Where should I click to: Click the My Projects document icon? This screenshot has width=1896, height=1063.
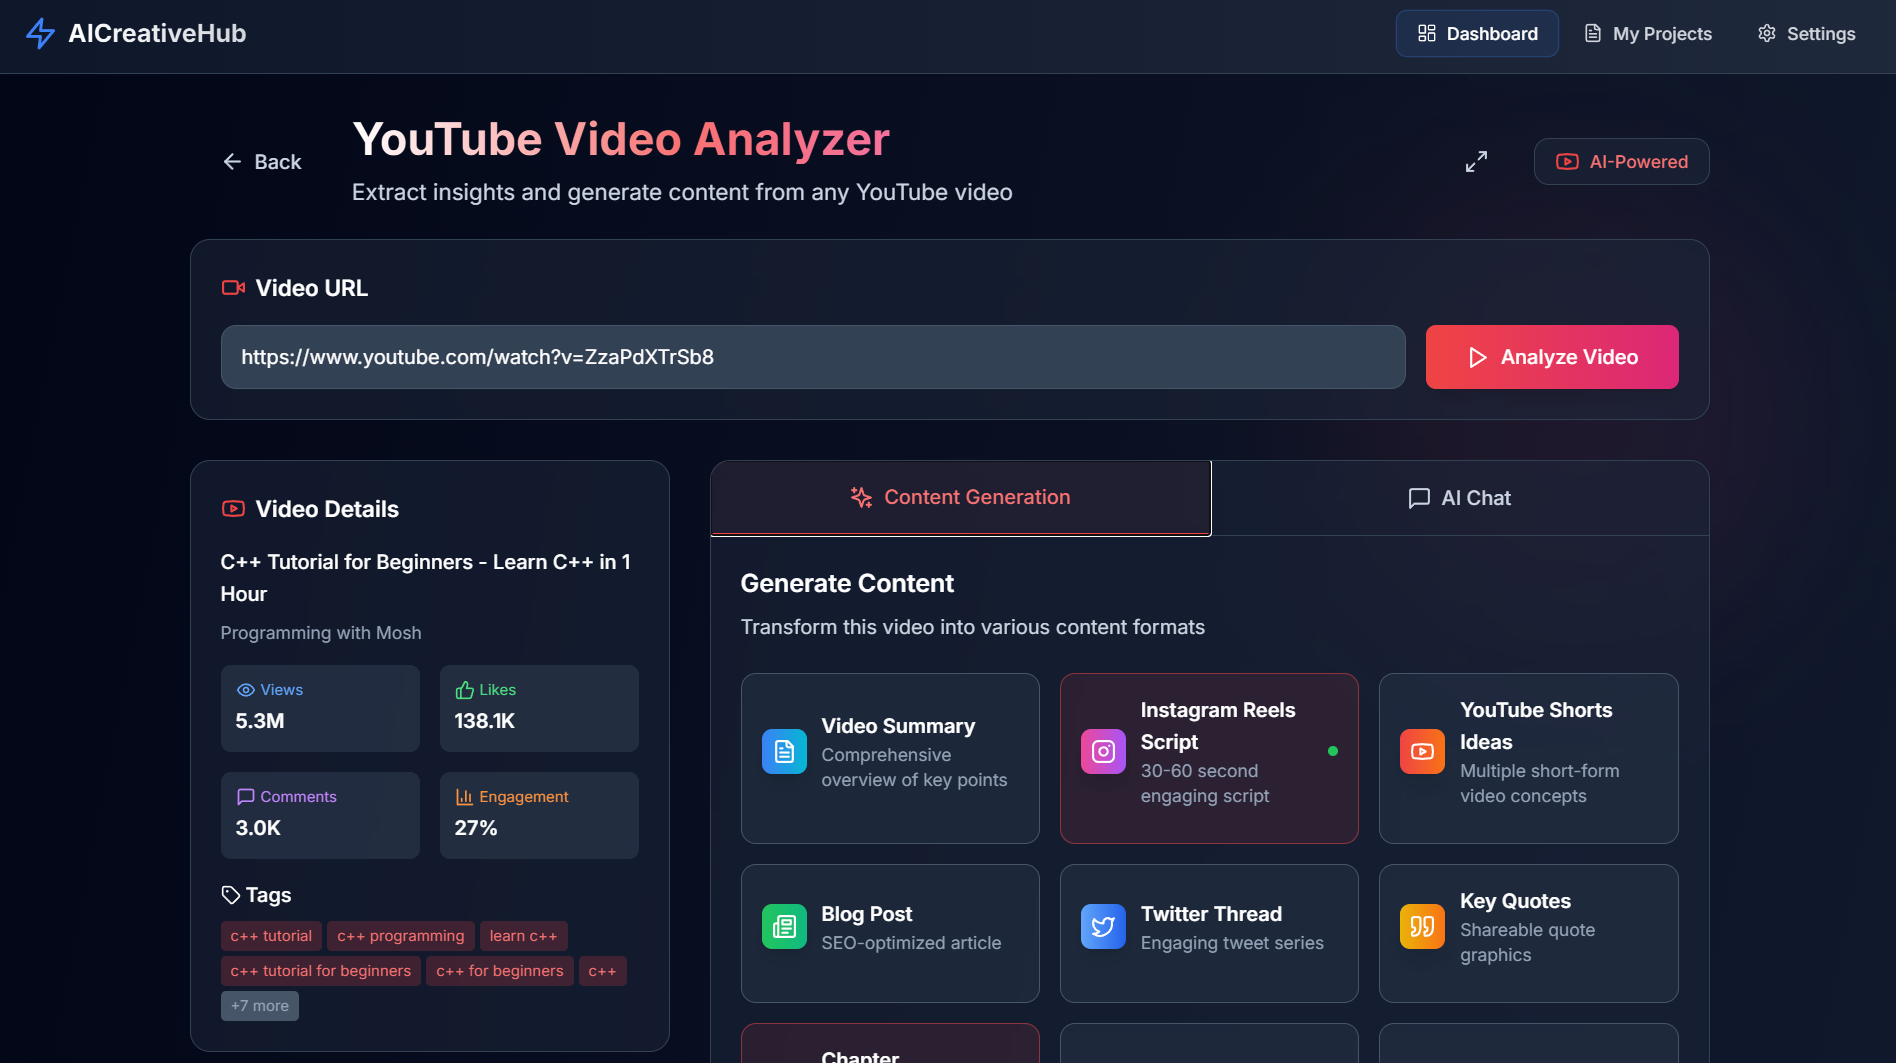click(1593, 34)
